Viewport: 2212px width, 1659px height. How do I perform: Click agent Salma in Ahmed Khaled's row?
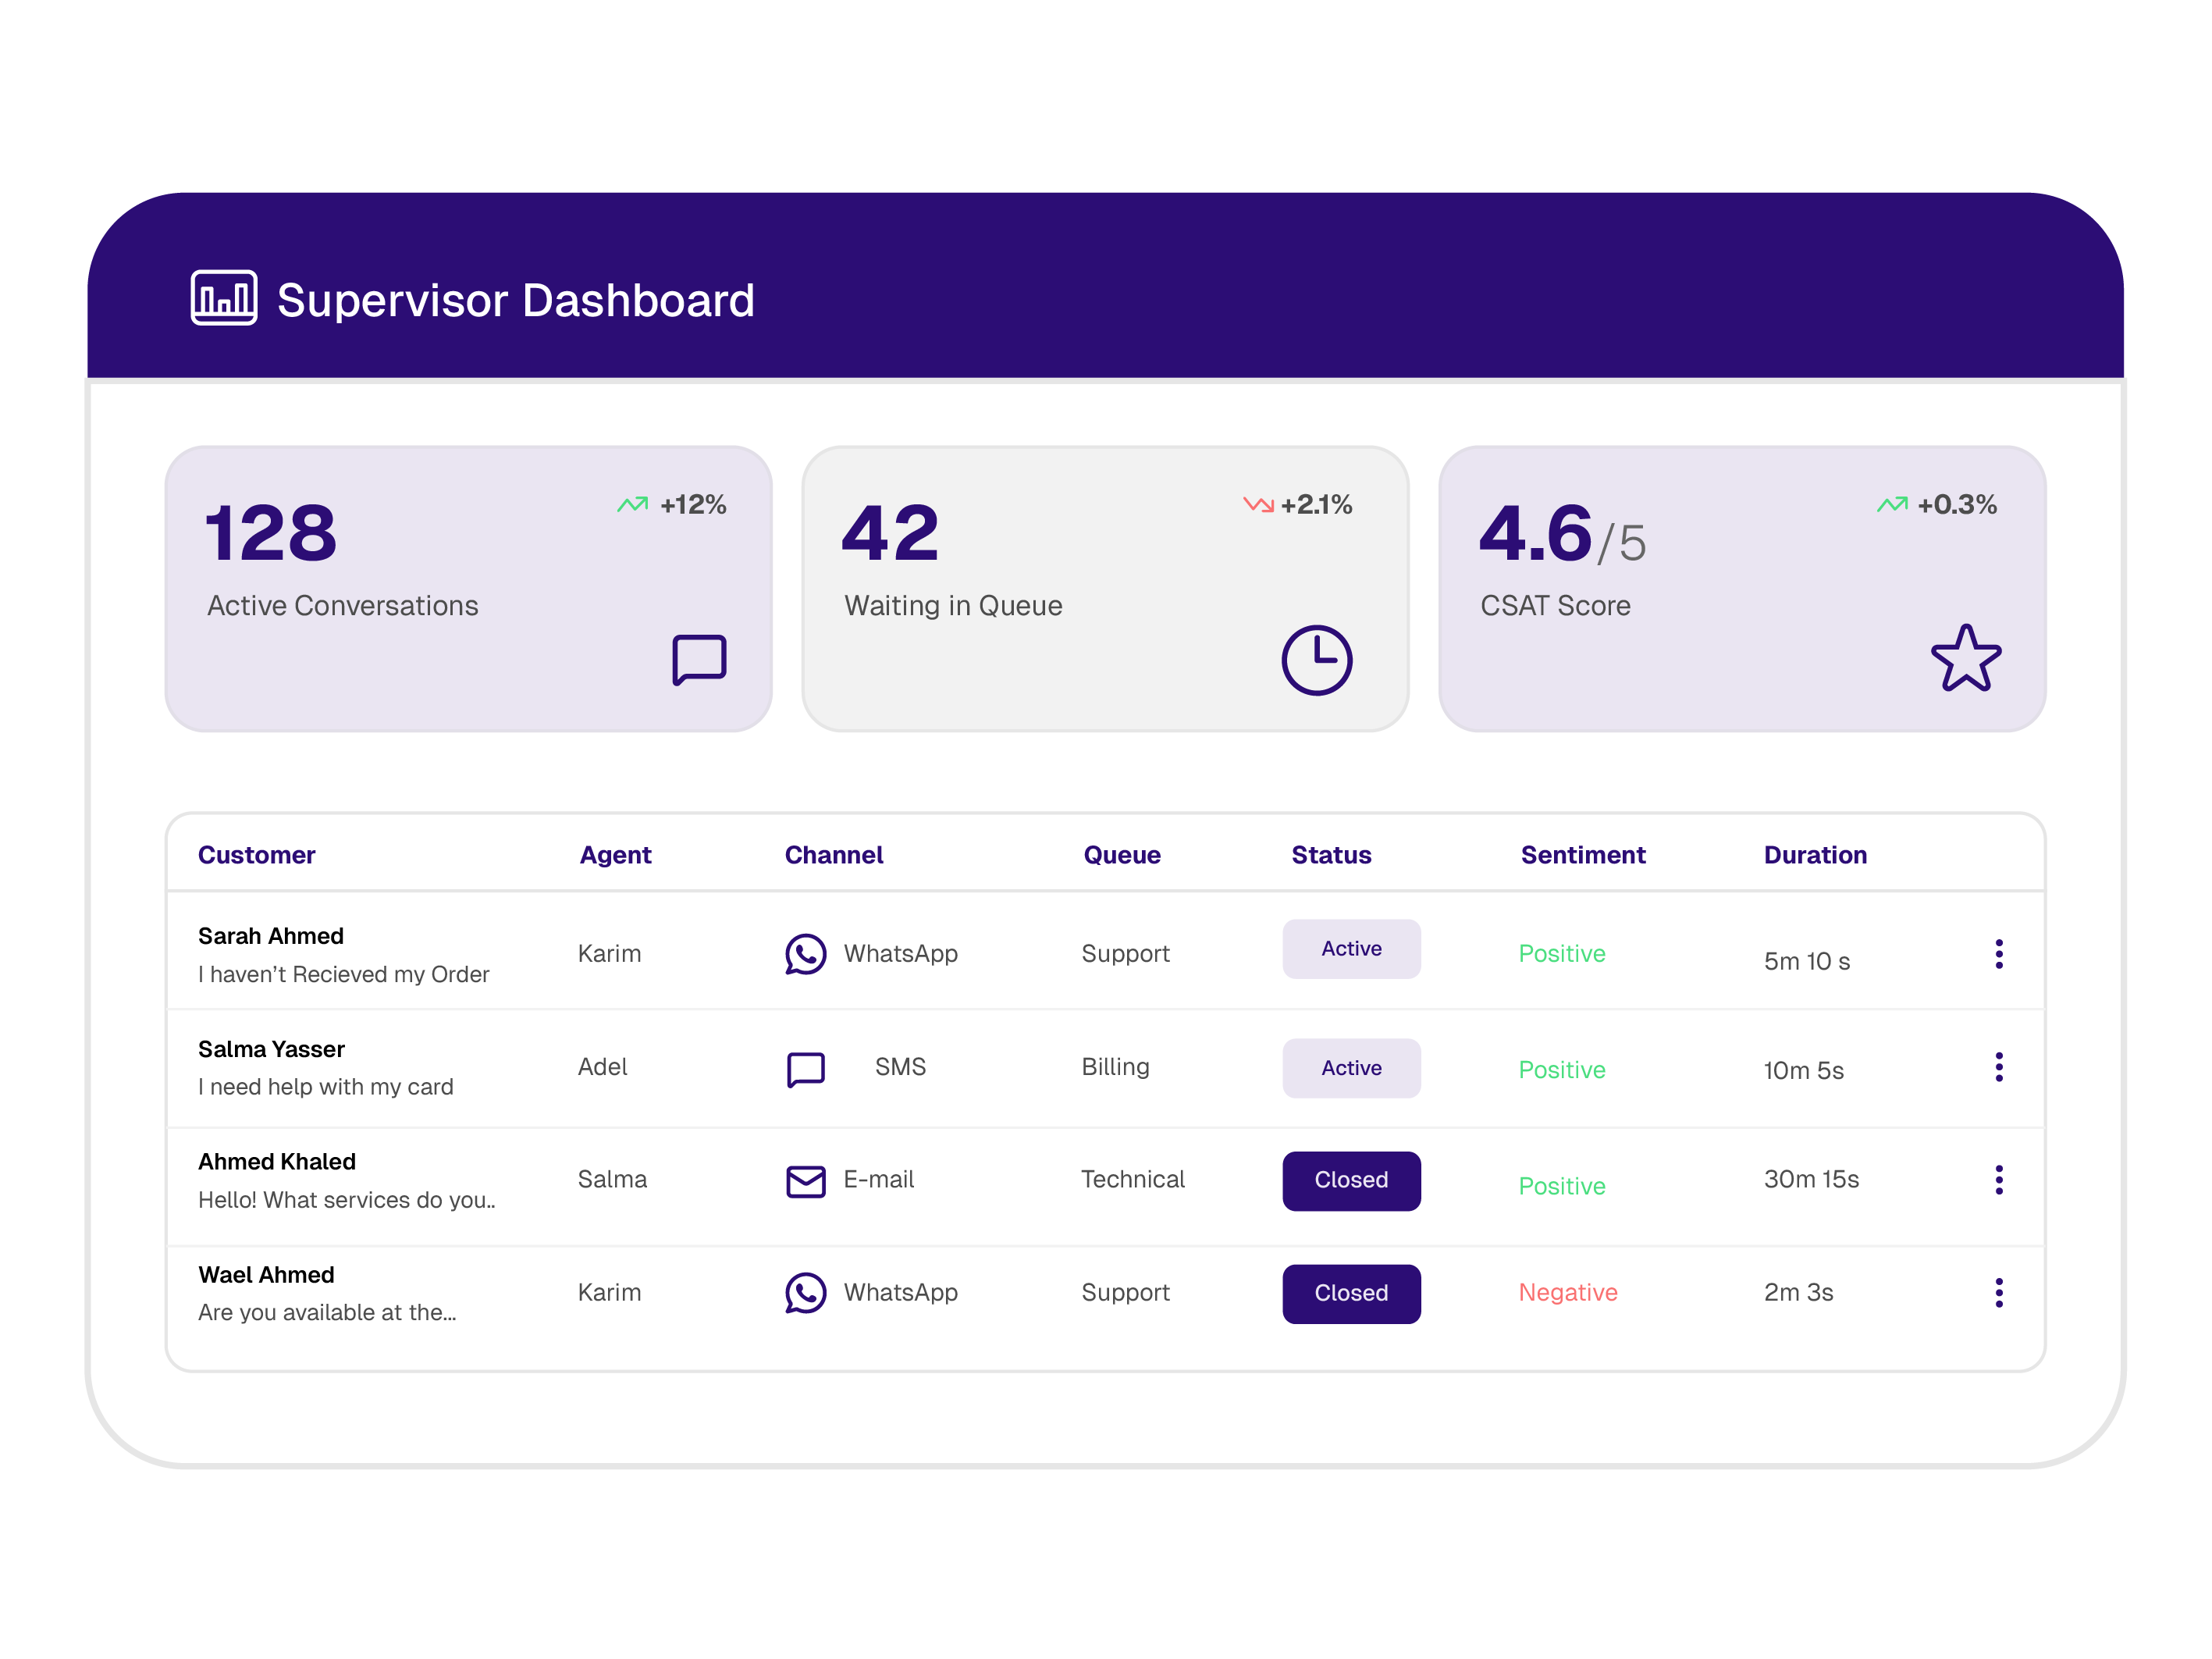pyautogui.click(x=612, y=1179)
